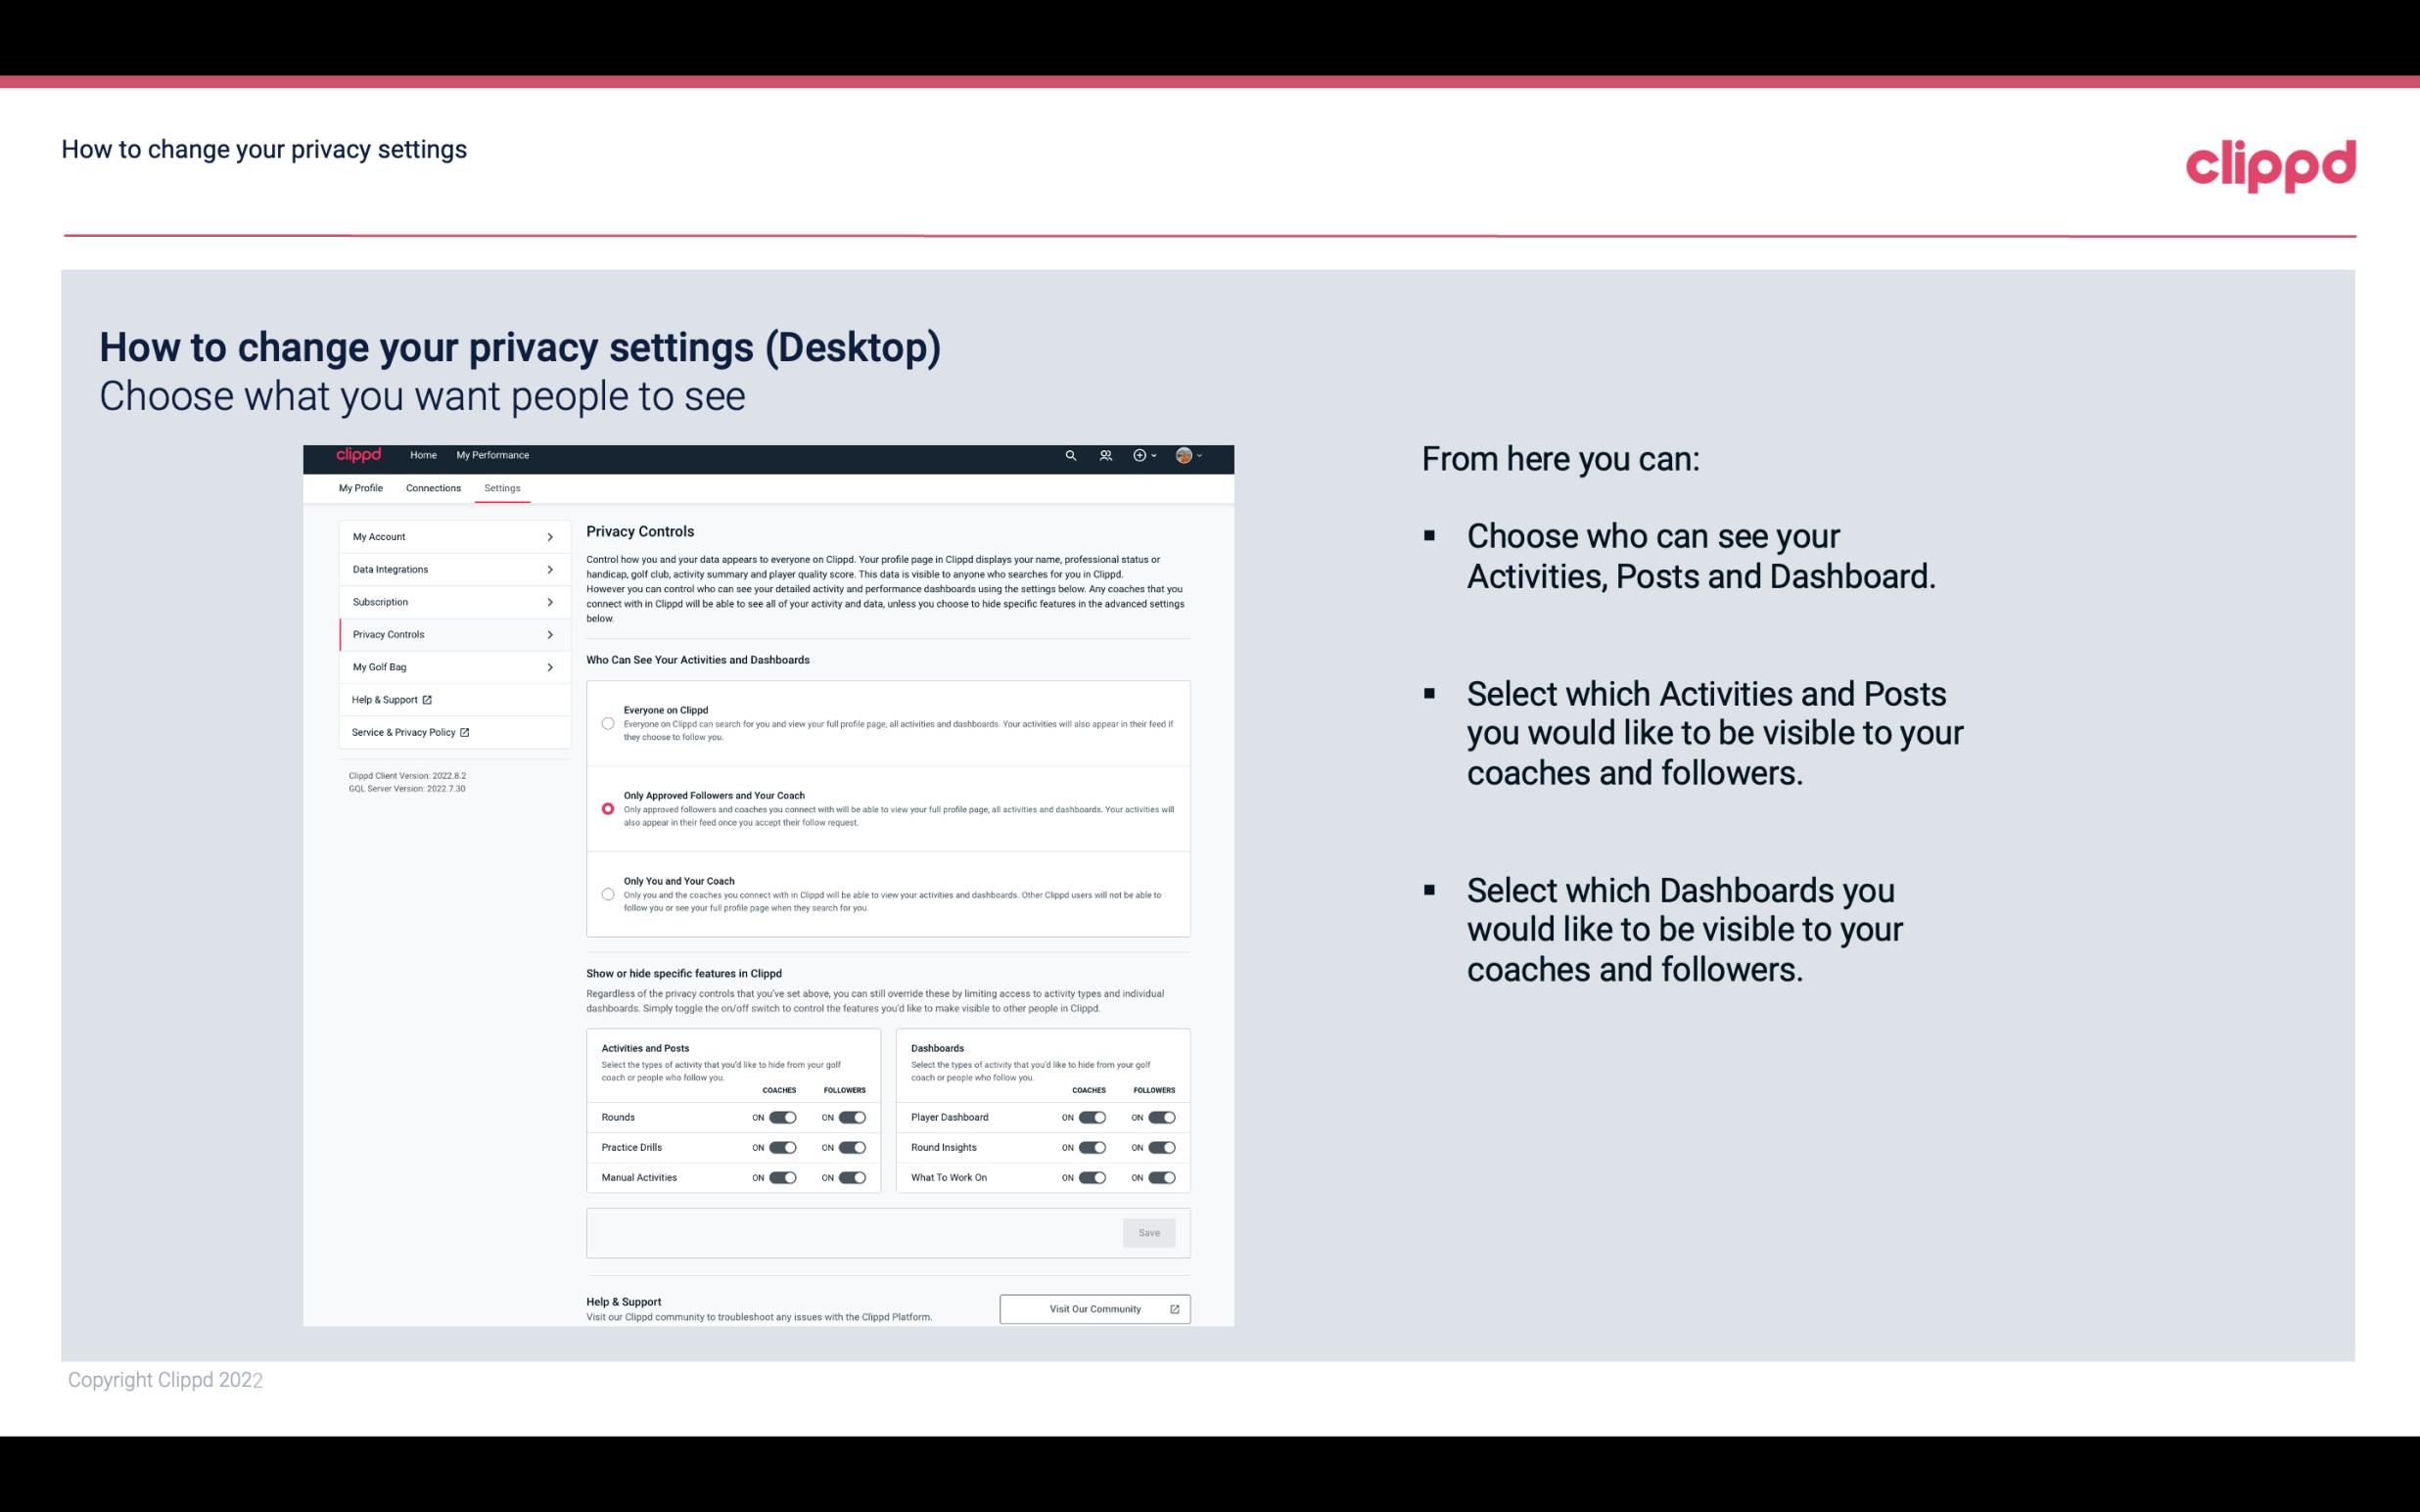Open the My Account settings icon
Viewport: 2420px width, 1512px height.
click(547, 536)
